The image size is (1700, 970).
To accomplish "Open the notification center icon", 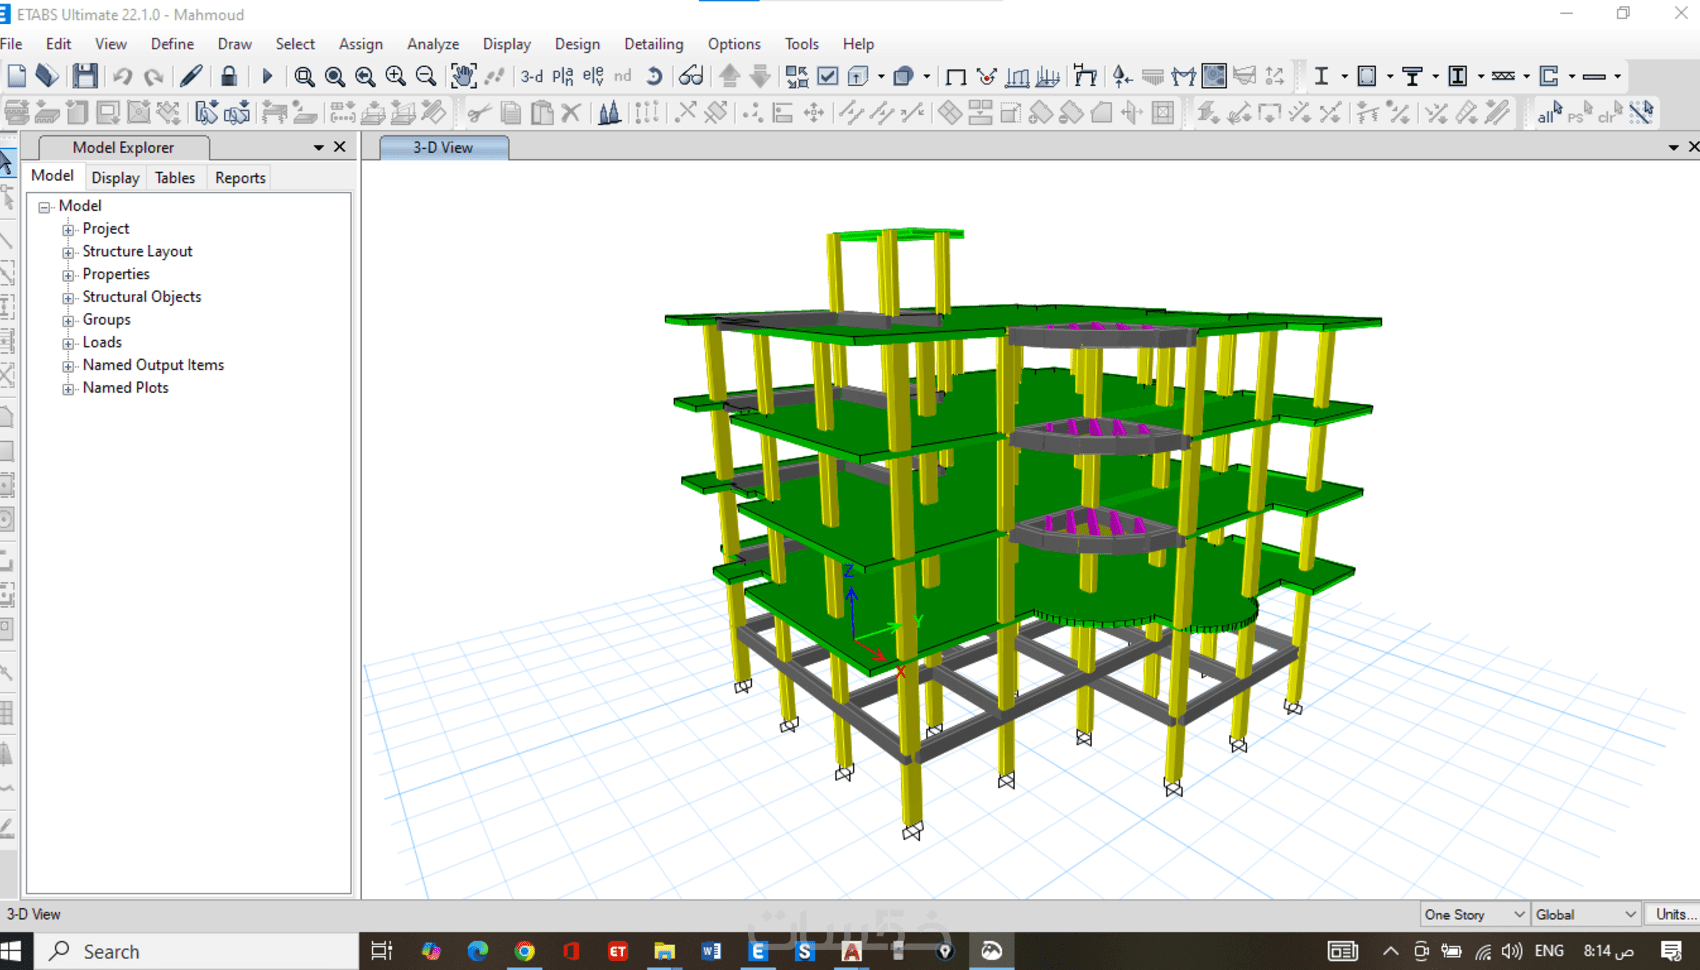I will click(x=1671, y=951).
